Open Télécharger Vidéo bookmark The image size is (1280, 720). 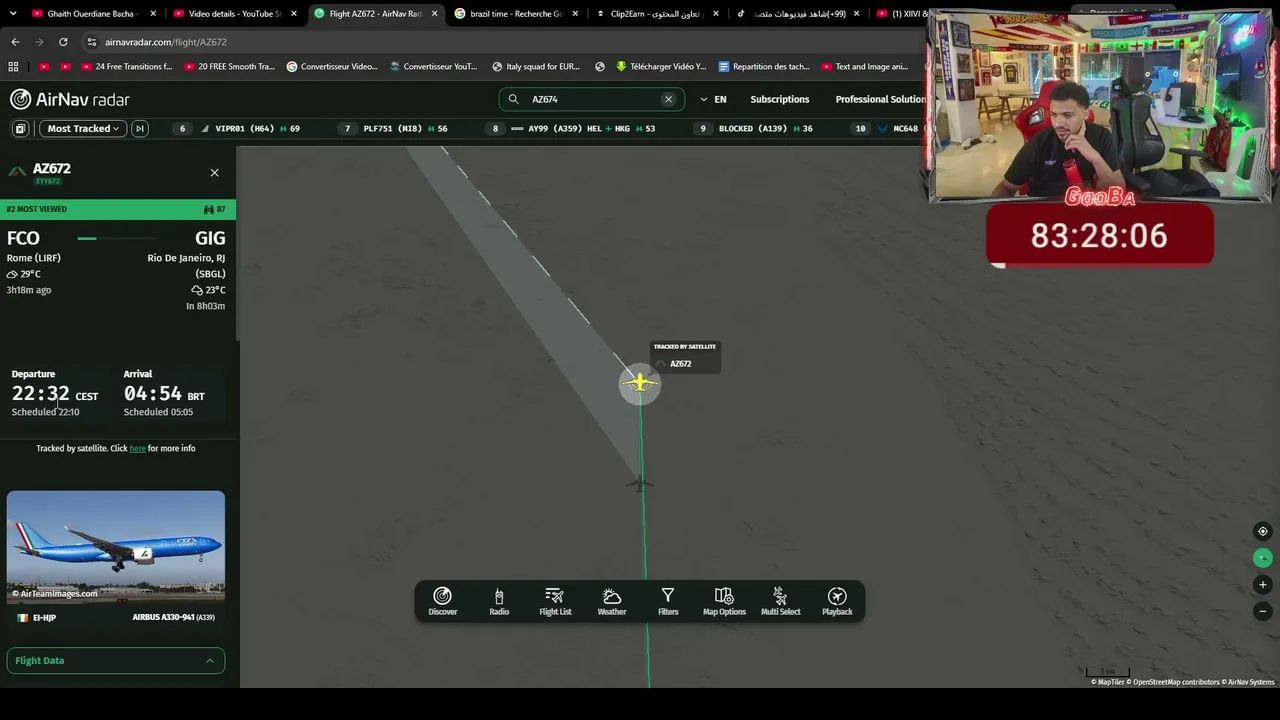(x=660, y=67)
